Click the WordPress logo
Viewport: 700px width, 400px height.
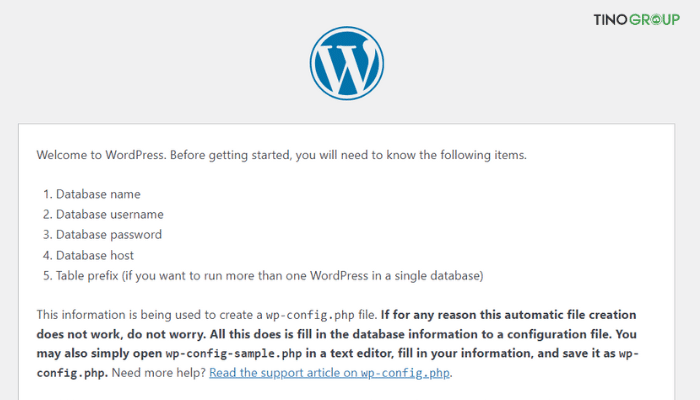[347, 63]
